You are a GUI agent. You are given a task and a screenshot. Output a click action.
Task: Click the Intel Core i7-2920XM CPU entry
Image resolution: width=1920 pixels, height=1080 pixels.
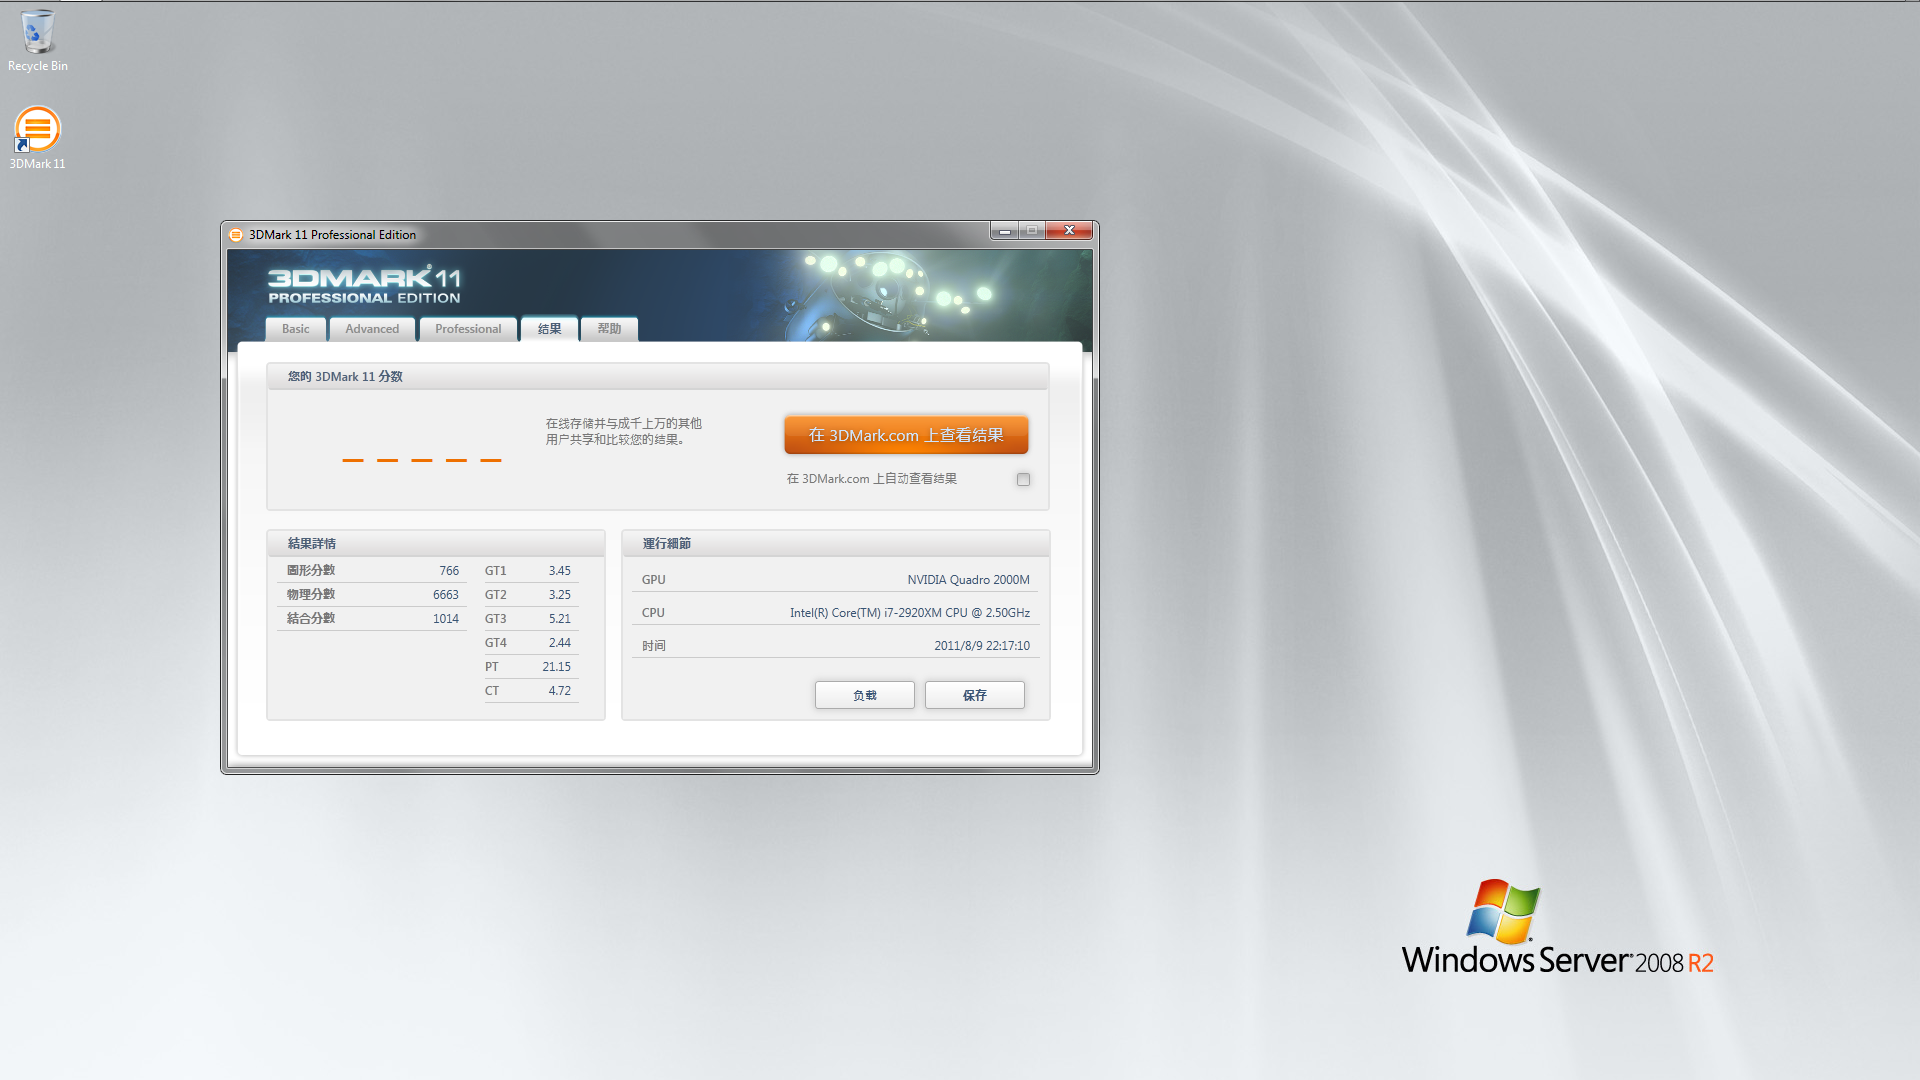pos(909,613)
